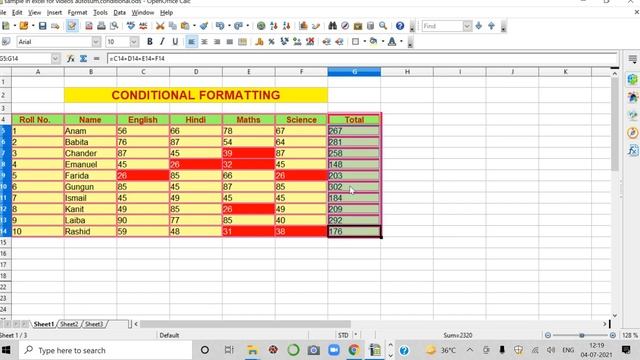Export directly as PDF icon
Screen dimensions: 640x360
(89, 26)
